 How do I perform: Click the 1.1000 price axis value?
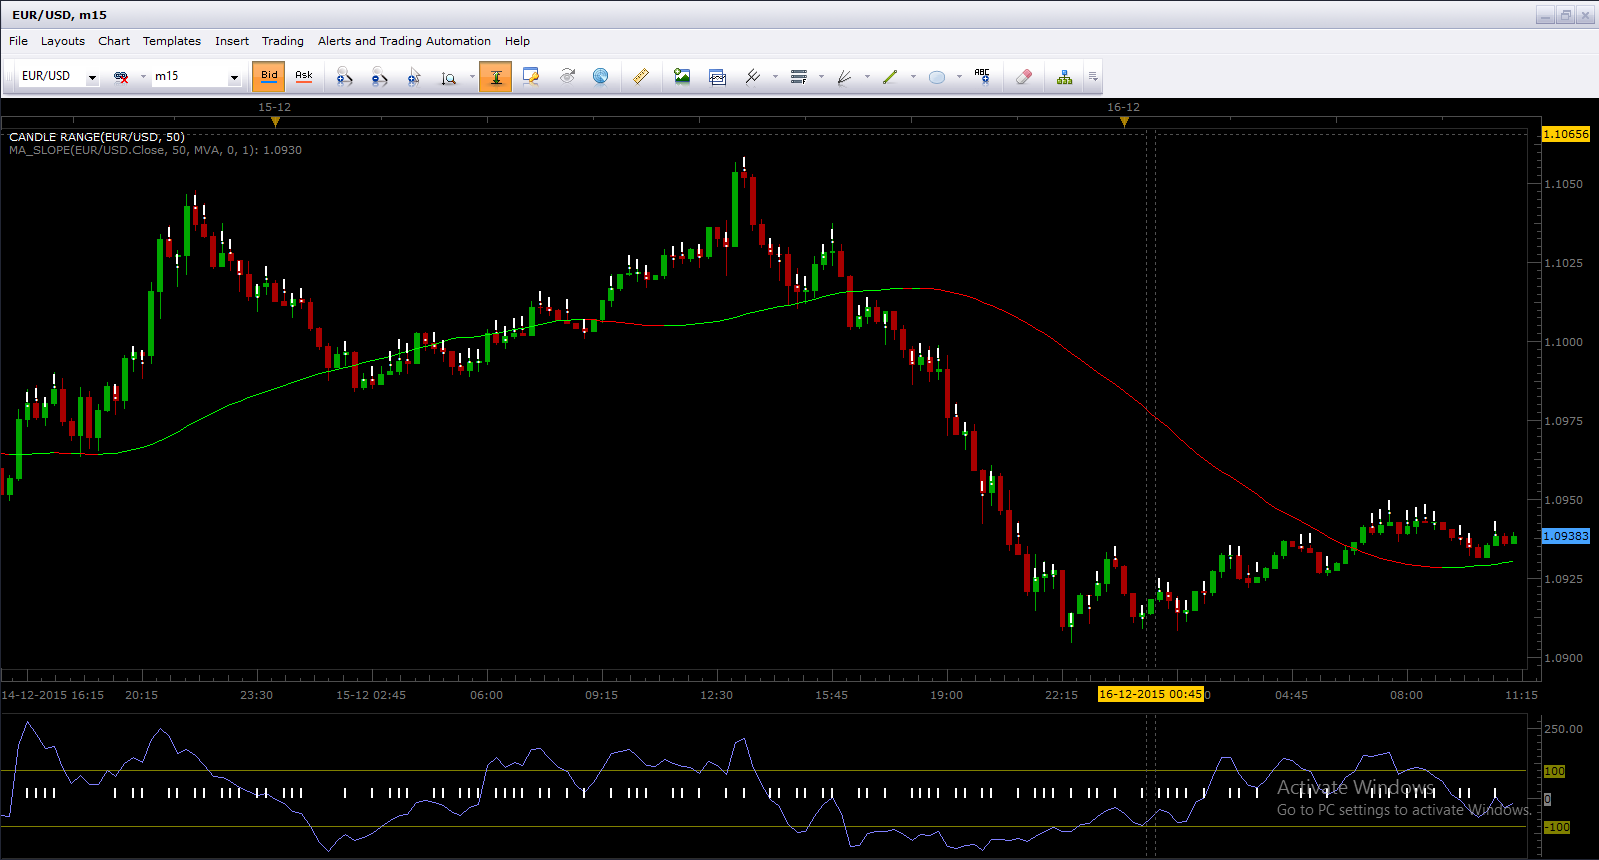(x=1564, y=342)
